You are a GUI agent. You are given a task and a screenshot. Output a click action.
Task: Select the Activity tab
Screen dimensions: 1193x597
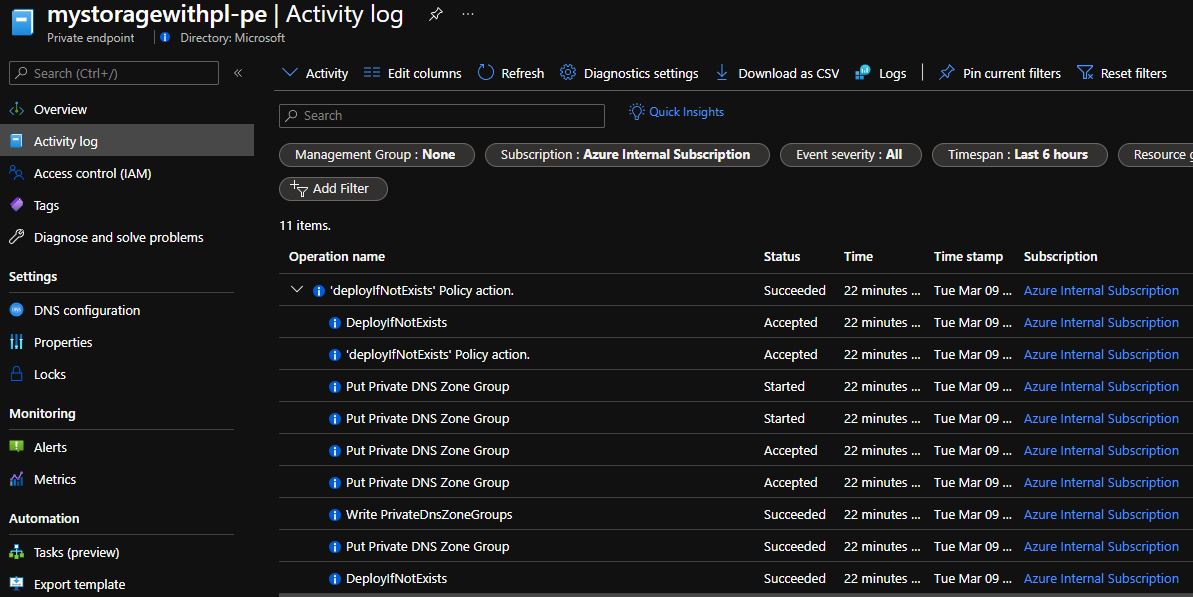(x=314, y=72)
